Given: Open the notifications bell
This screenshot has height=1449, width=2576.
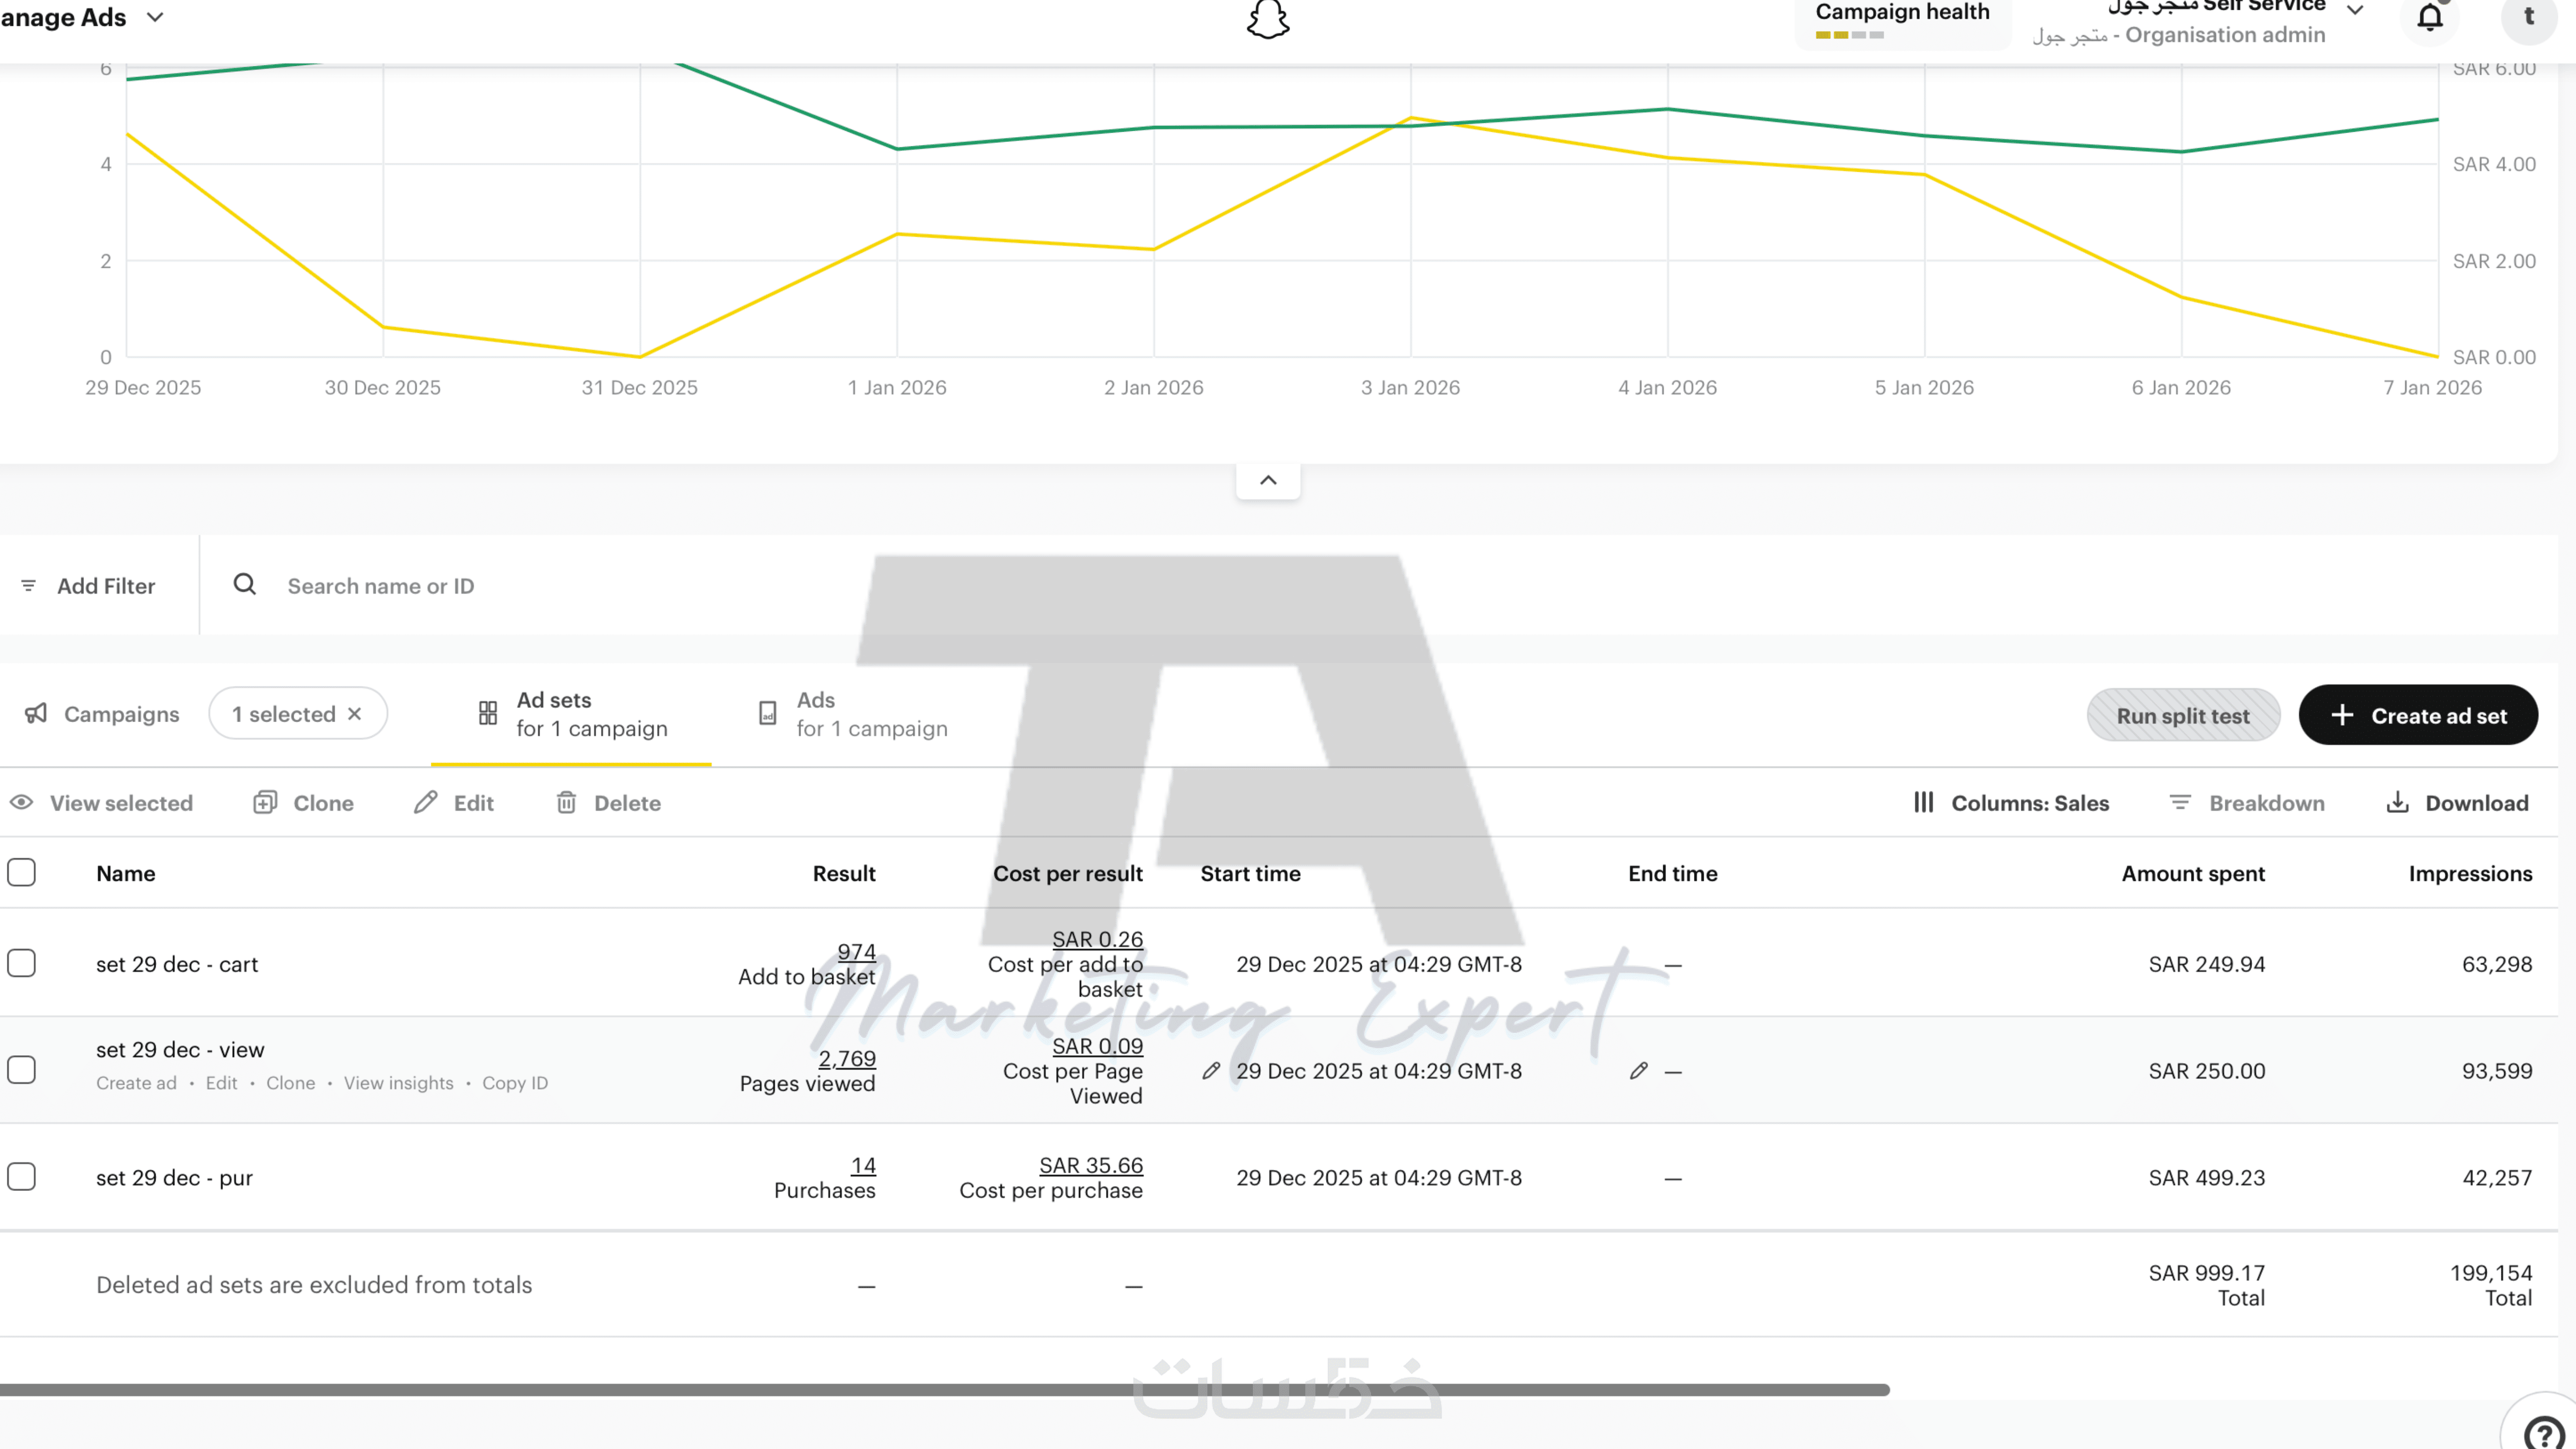Looking at the screenshot, I should pos(2430,18).
